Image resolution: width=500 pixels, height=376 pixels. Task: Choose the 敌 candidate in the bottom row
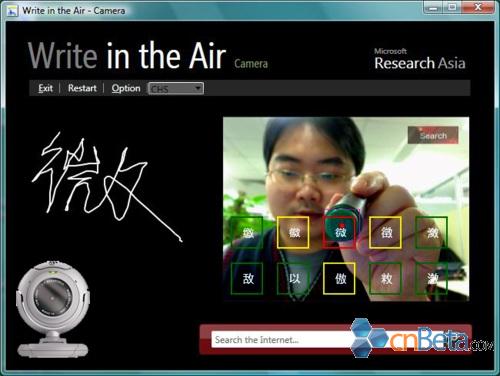247,278
